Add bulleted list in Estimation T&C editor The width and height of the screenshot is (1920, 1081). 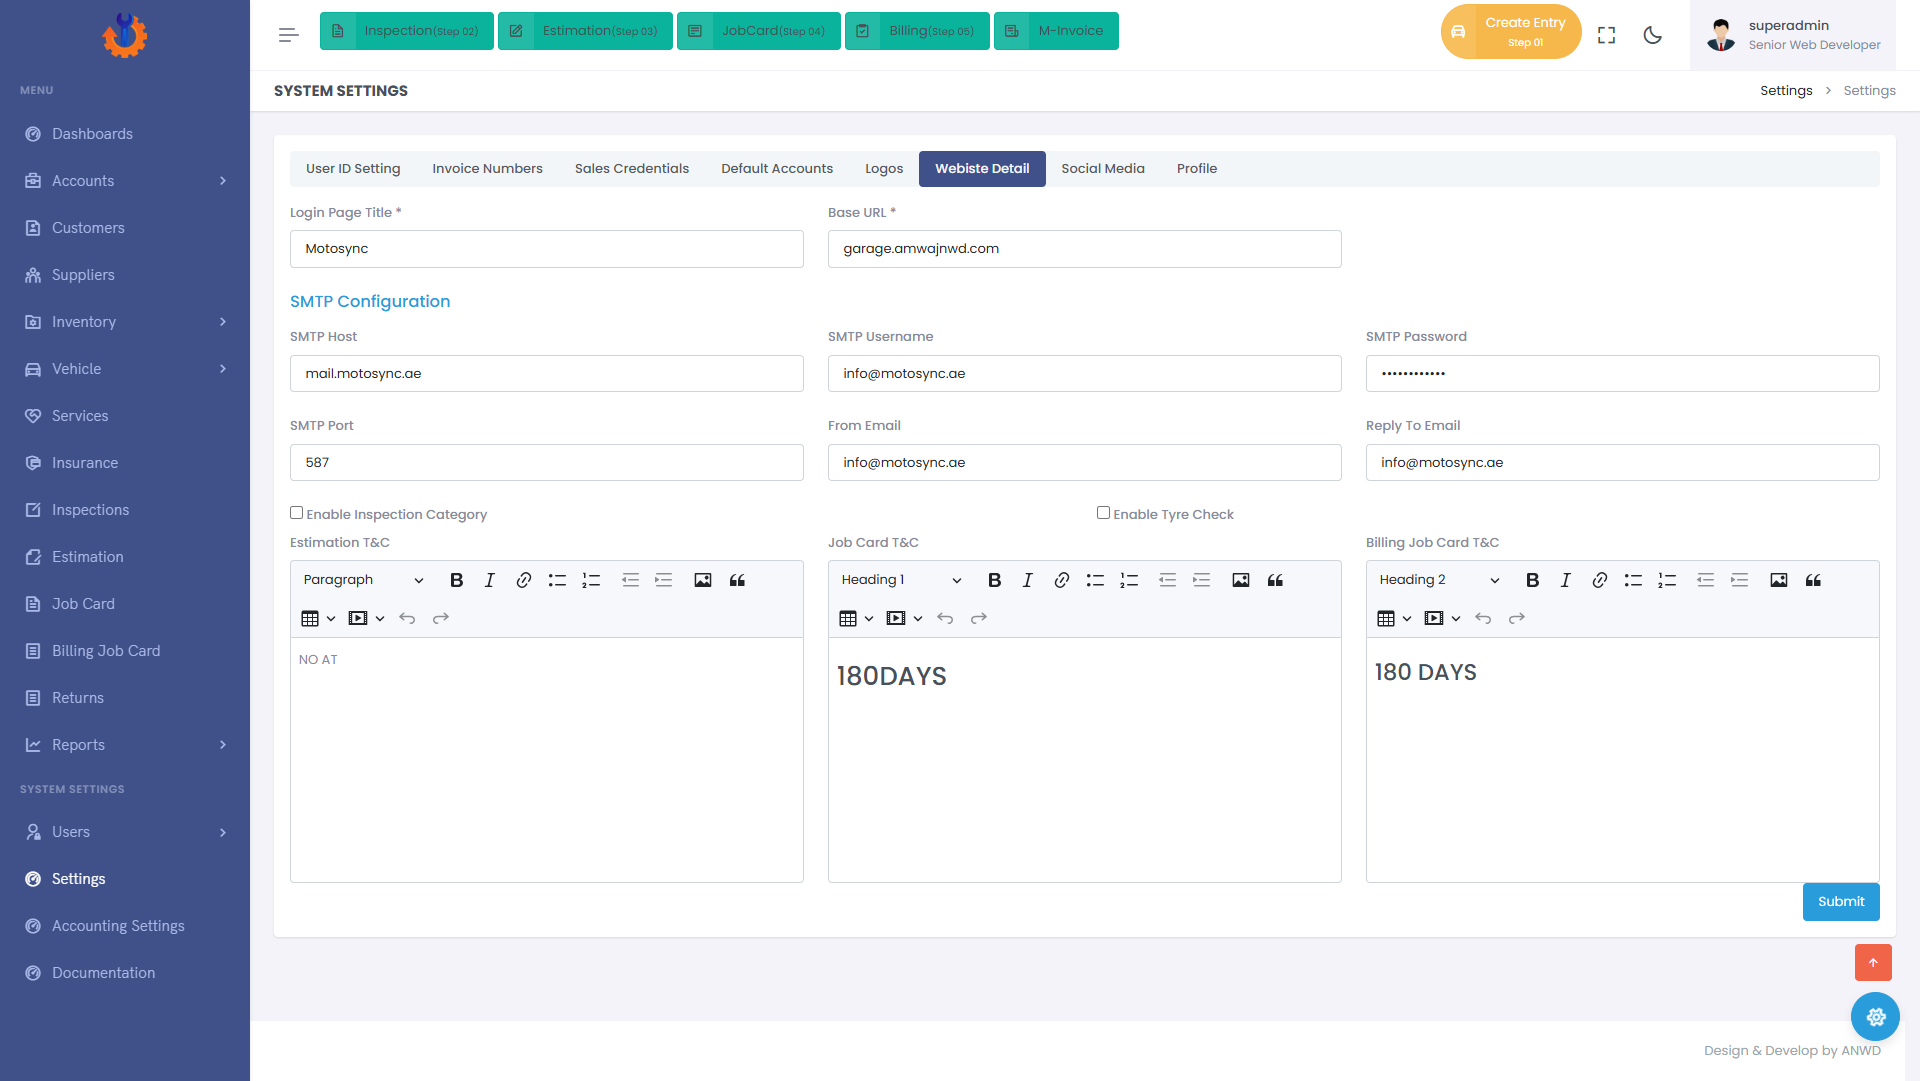click(557, 580)
